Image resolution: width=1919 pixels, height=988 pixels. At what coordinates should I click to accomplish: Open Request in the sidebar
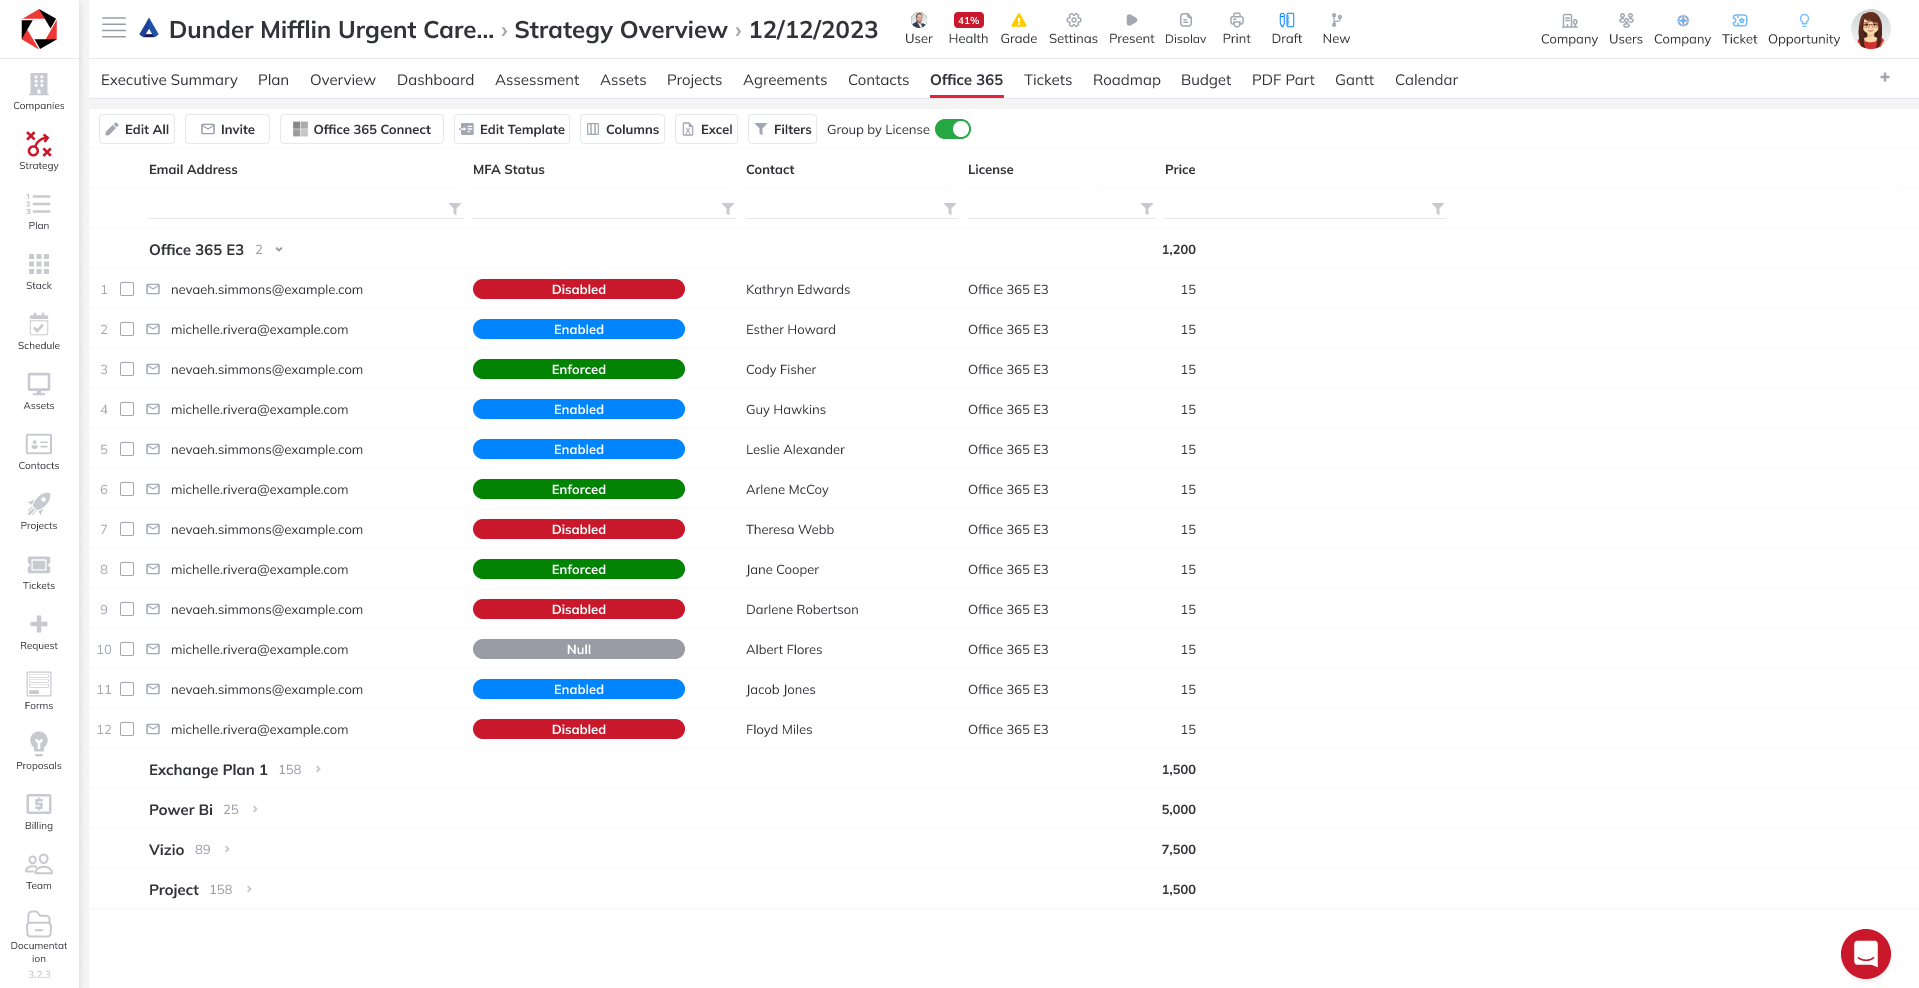pyautogui.click(x=39, y=631)
